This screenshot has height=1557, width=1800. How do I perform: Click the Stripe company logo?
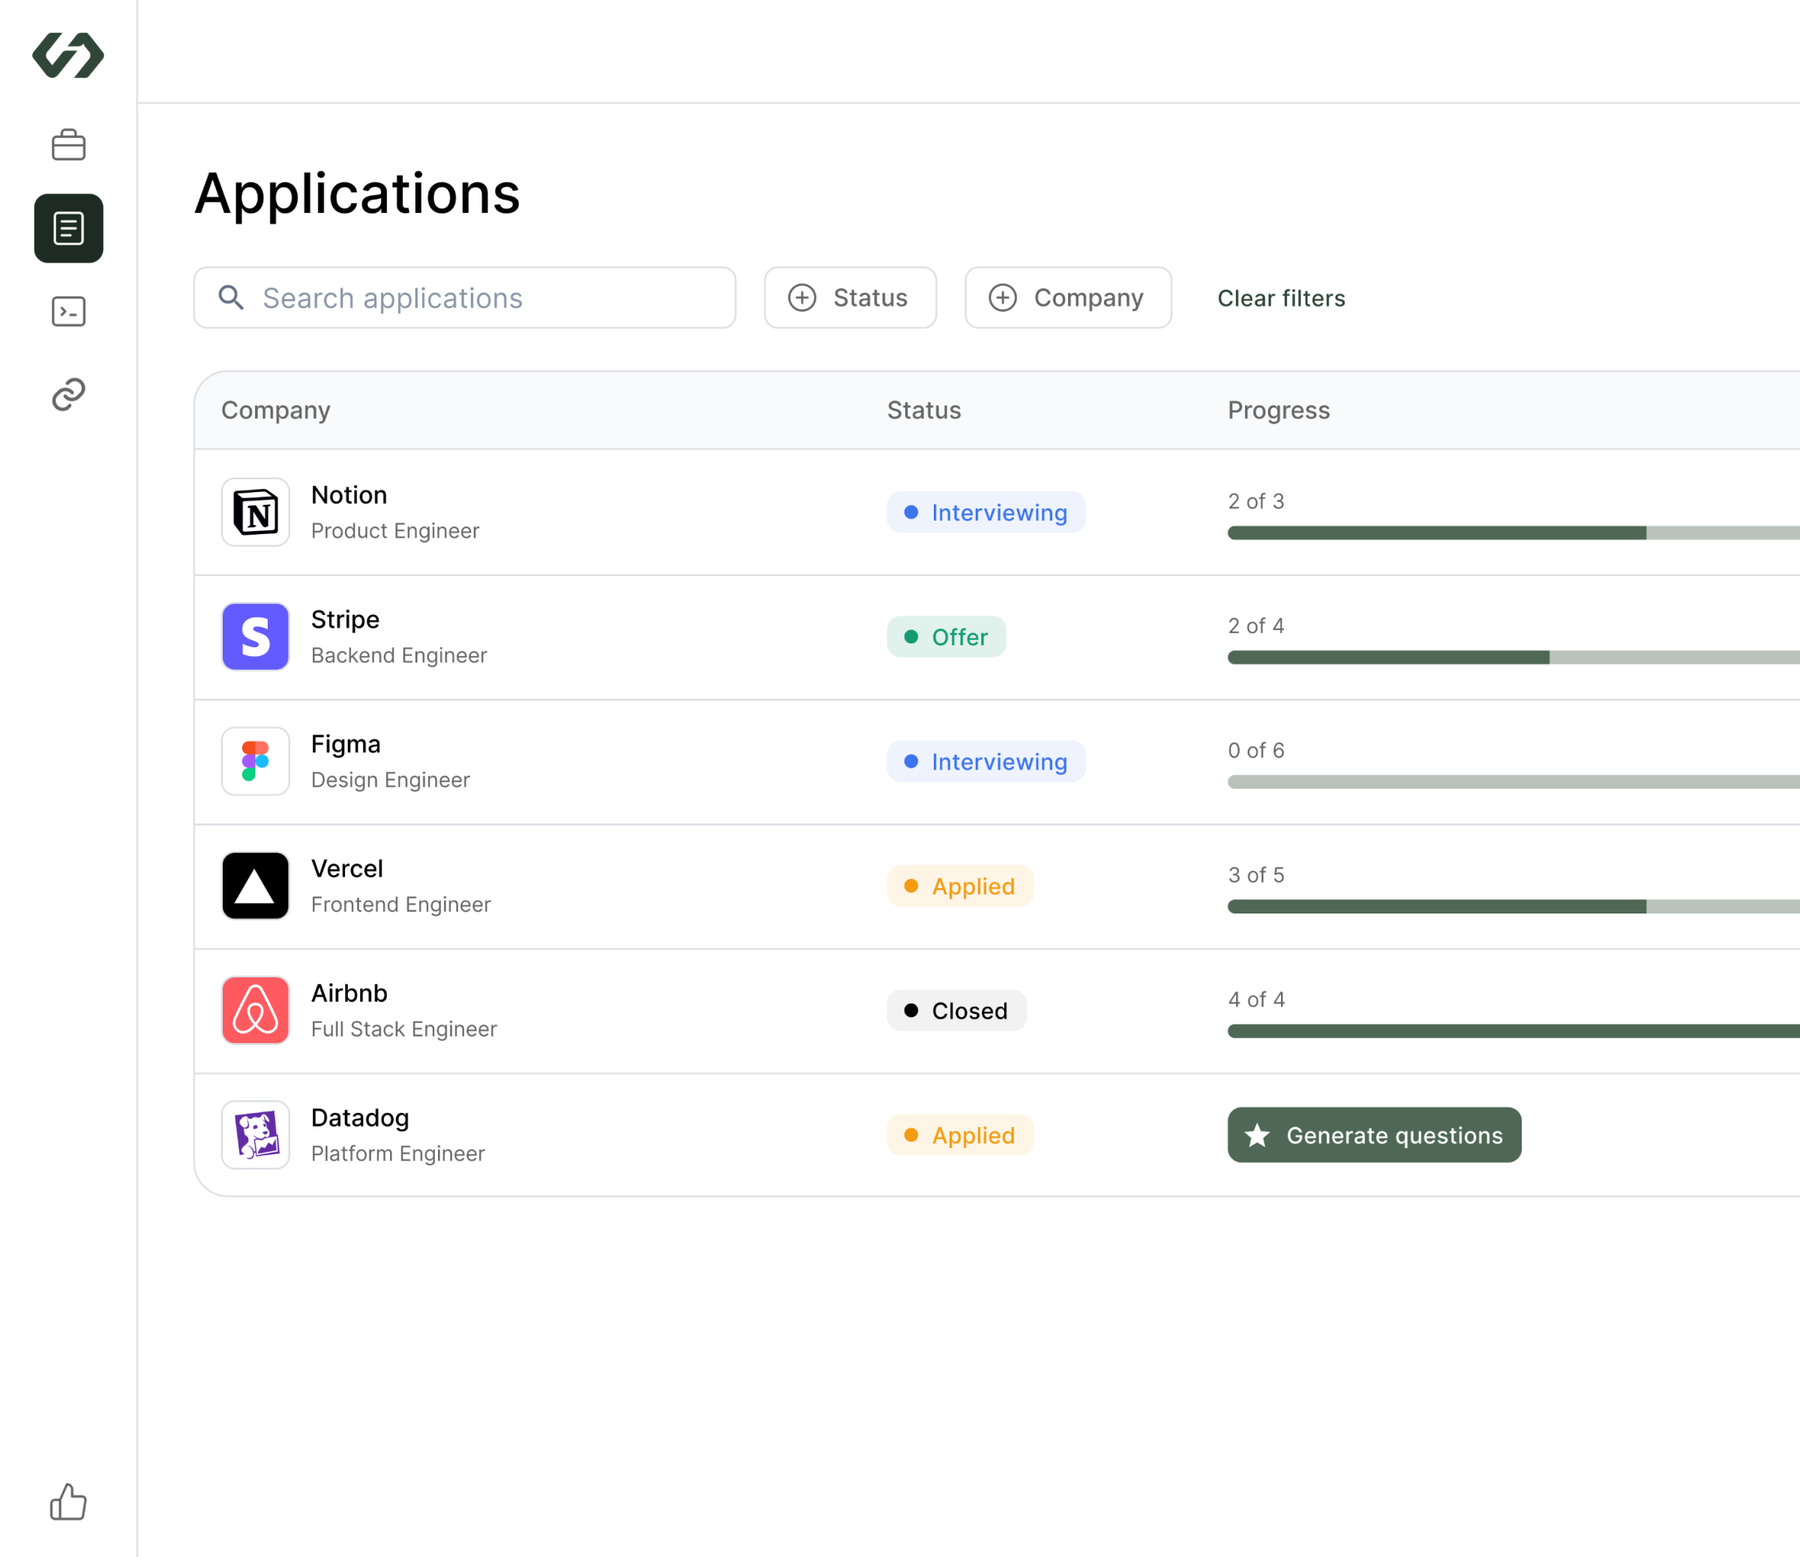pos(255,636)
